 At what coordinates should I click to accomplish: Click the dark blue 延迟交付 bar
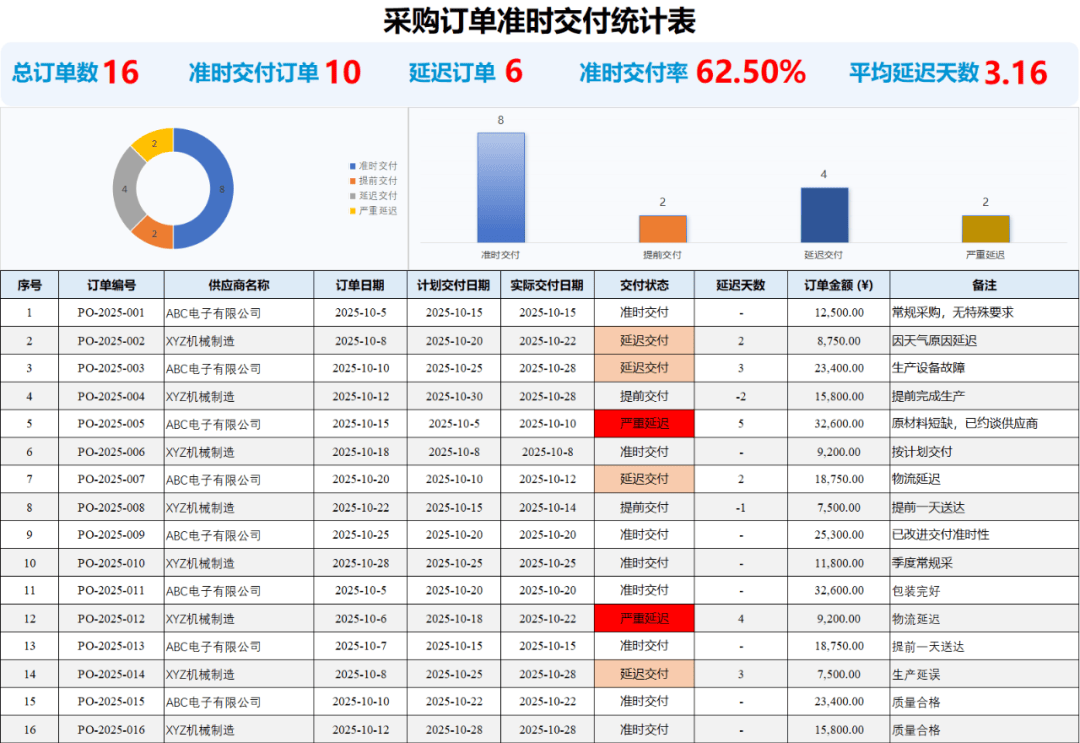coord(824,215)
